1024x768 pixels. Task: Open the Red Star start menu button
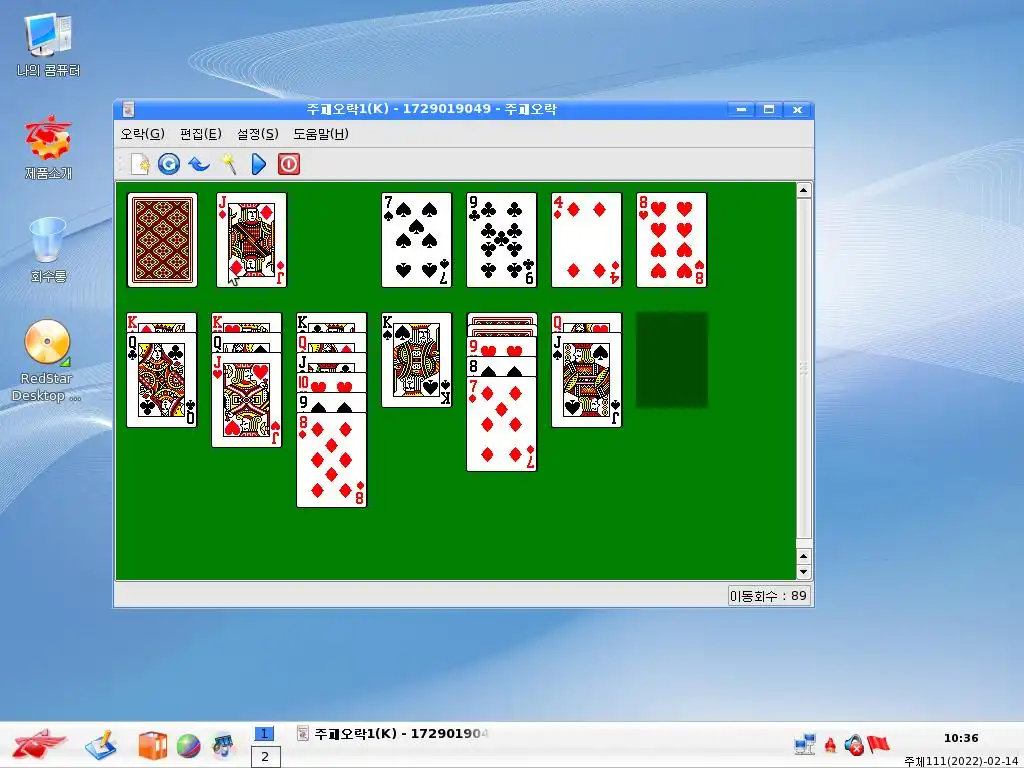click(x=38, y=745)
